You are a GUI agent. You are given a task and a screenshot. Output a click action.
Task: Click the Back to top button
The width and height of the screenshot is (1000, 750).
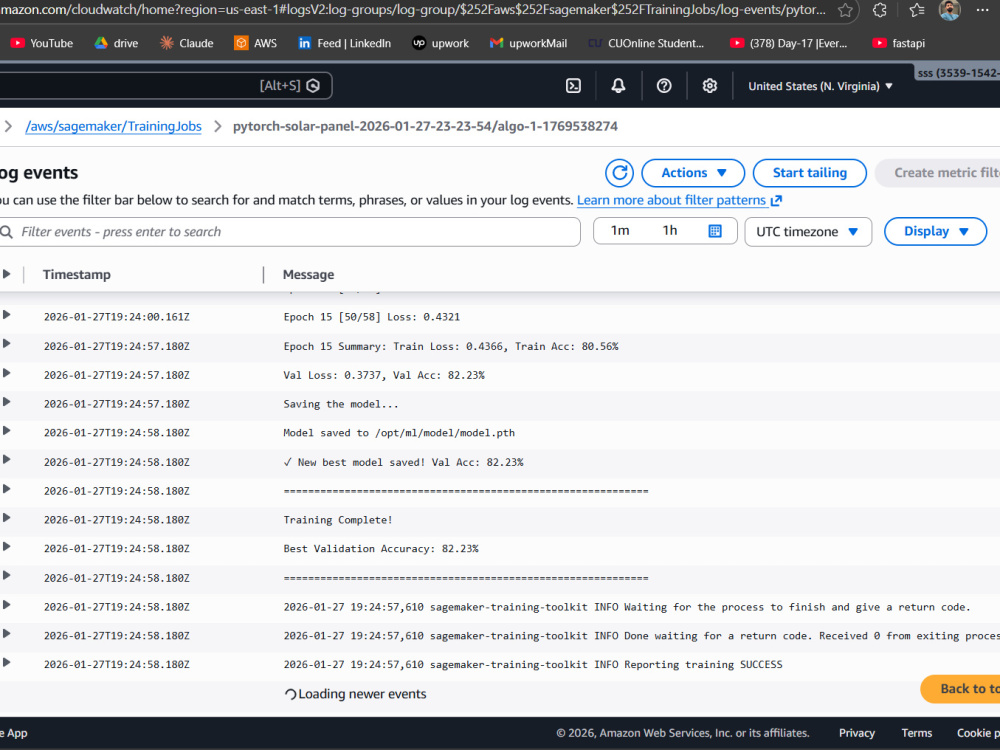tap(960, 689)
